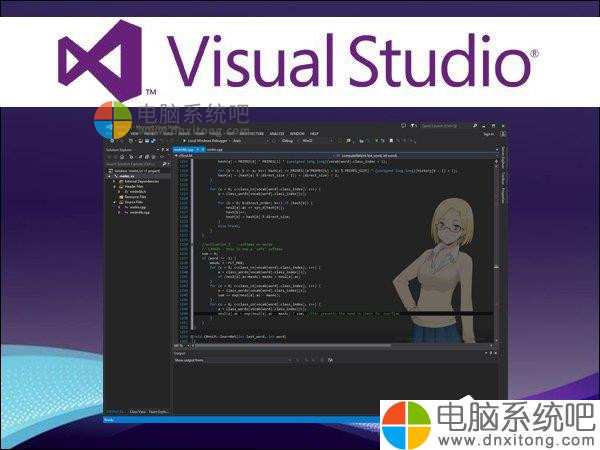The width and height of the screenshot is (600, 450).
Task: Select rnnlmlib.h in Solution Explorer
Action: tap(135, 191)
